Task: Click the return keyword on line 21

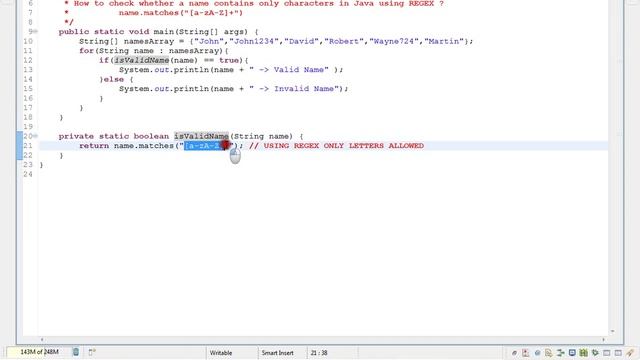Action: point(94,146)
